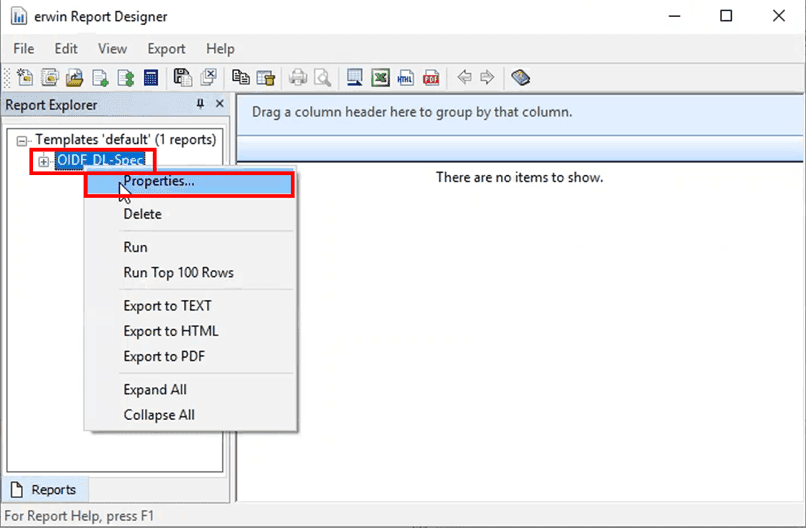Pin the Report Explorer panel
Image resolution: width=806 pixels, height=528 pixels.
click(x=200, y=104)
